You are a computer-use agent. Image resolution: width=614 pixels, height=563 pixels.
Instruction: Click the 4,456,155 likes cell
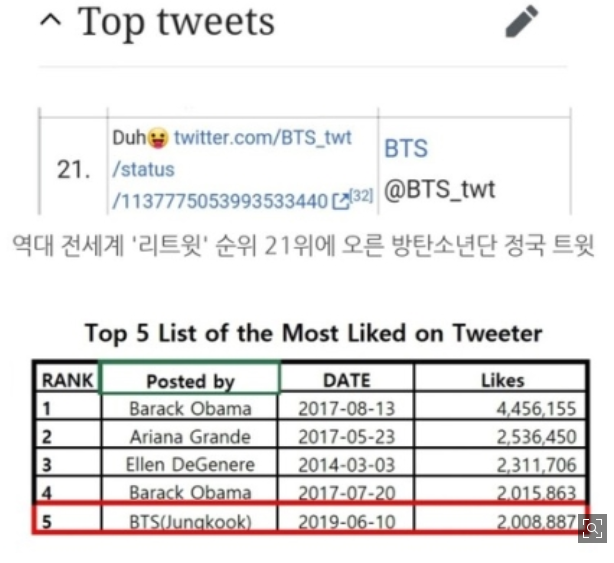coord(501,408)
